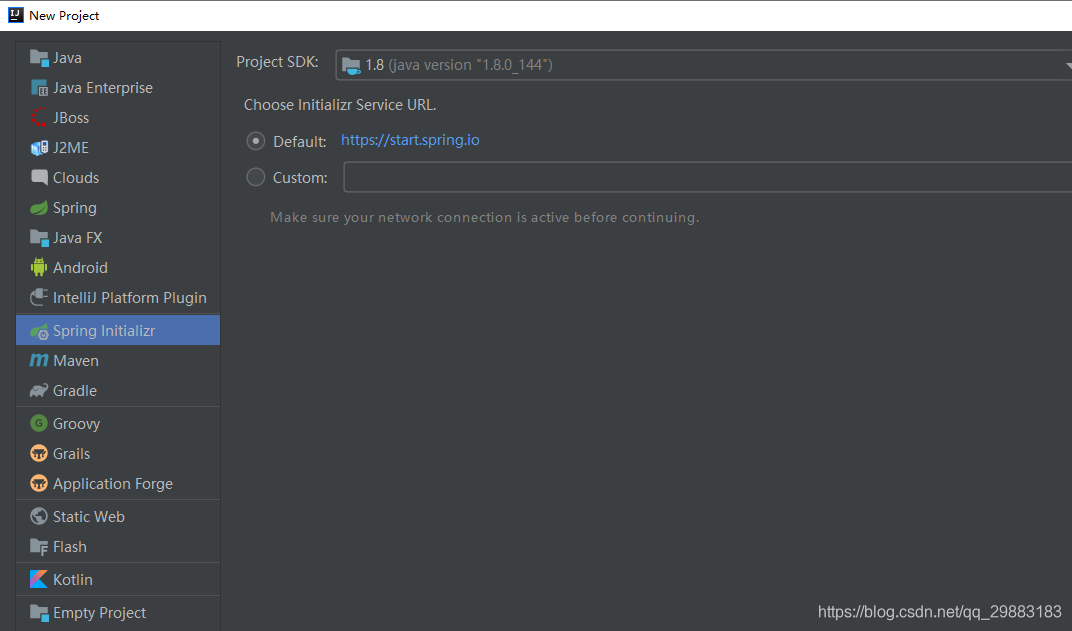The image size is (1072, 631).
Task: Select Grails project type
Action: pyautogui.click(x=118, y=453)
